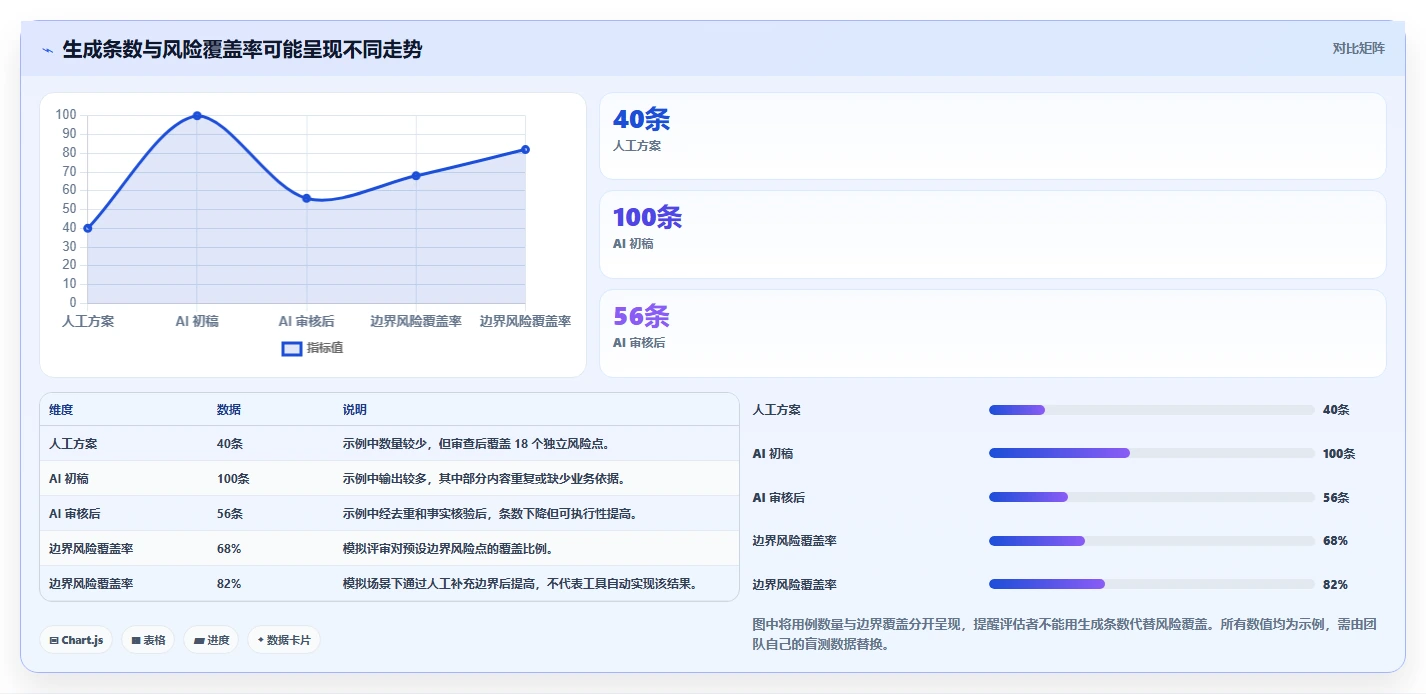Viewport: 1426px width, 694px height.
Task: Click the 对比矩阵 label in the header
Action: point(1358,49)
